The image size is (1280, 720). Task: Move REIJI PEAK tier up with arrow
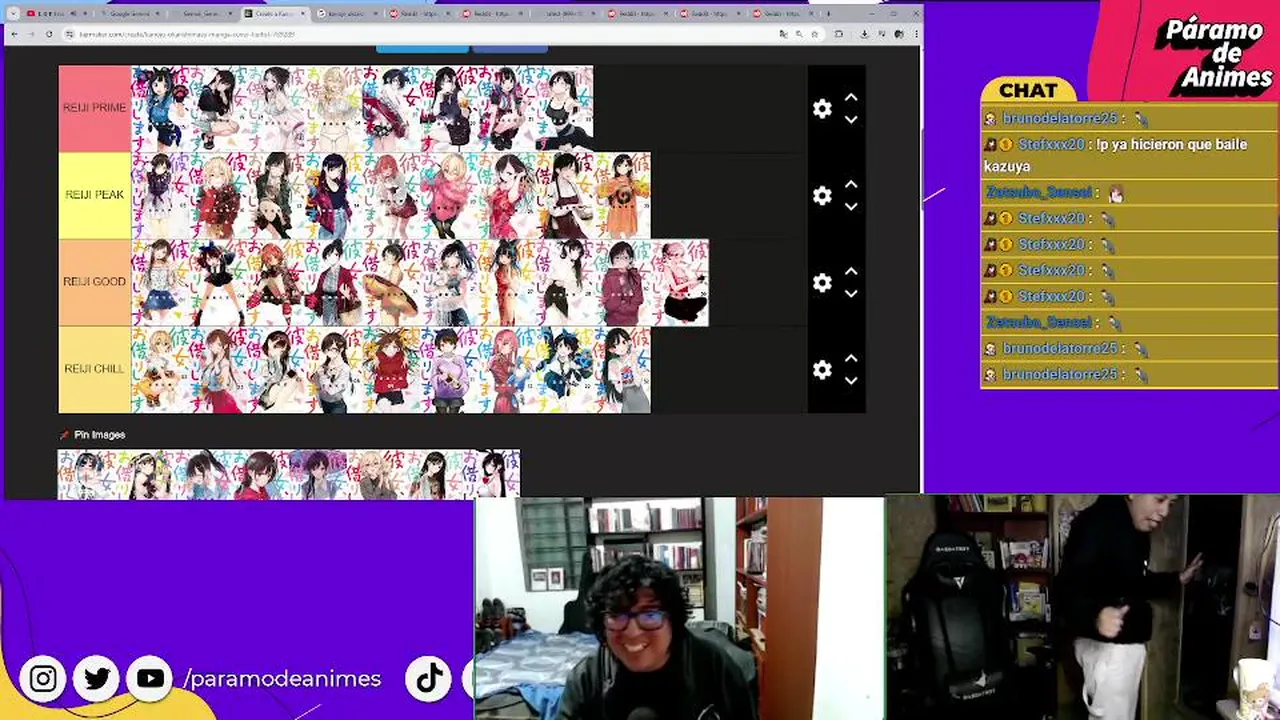(851, 185)
